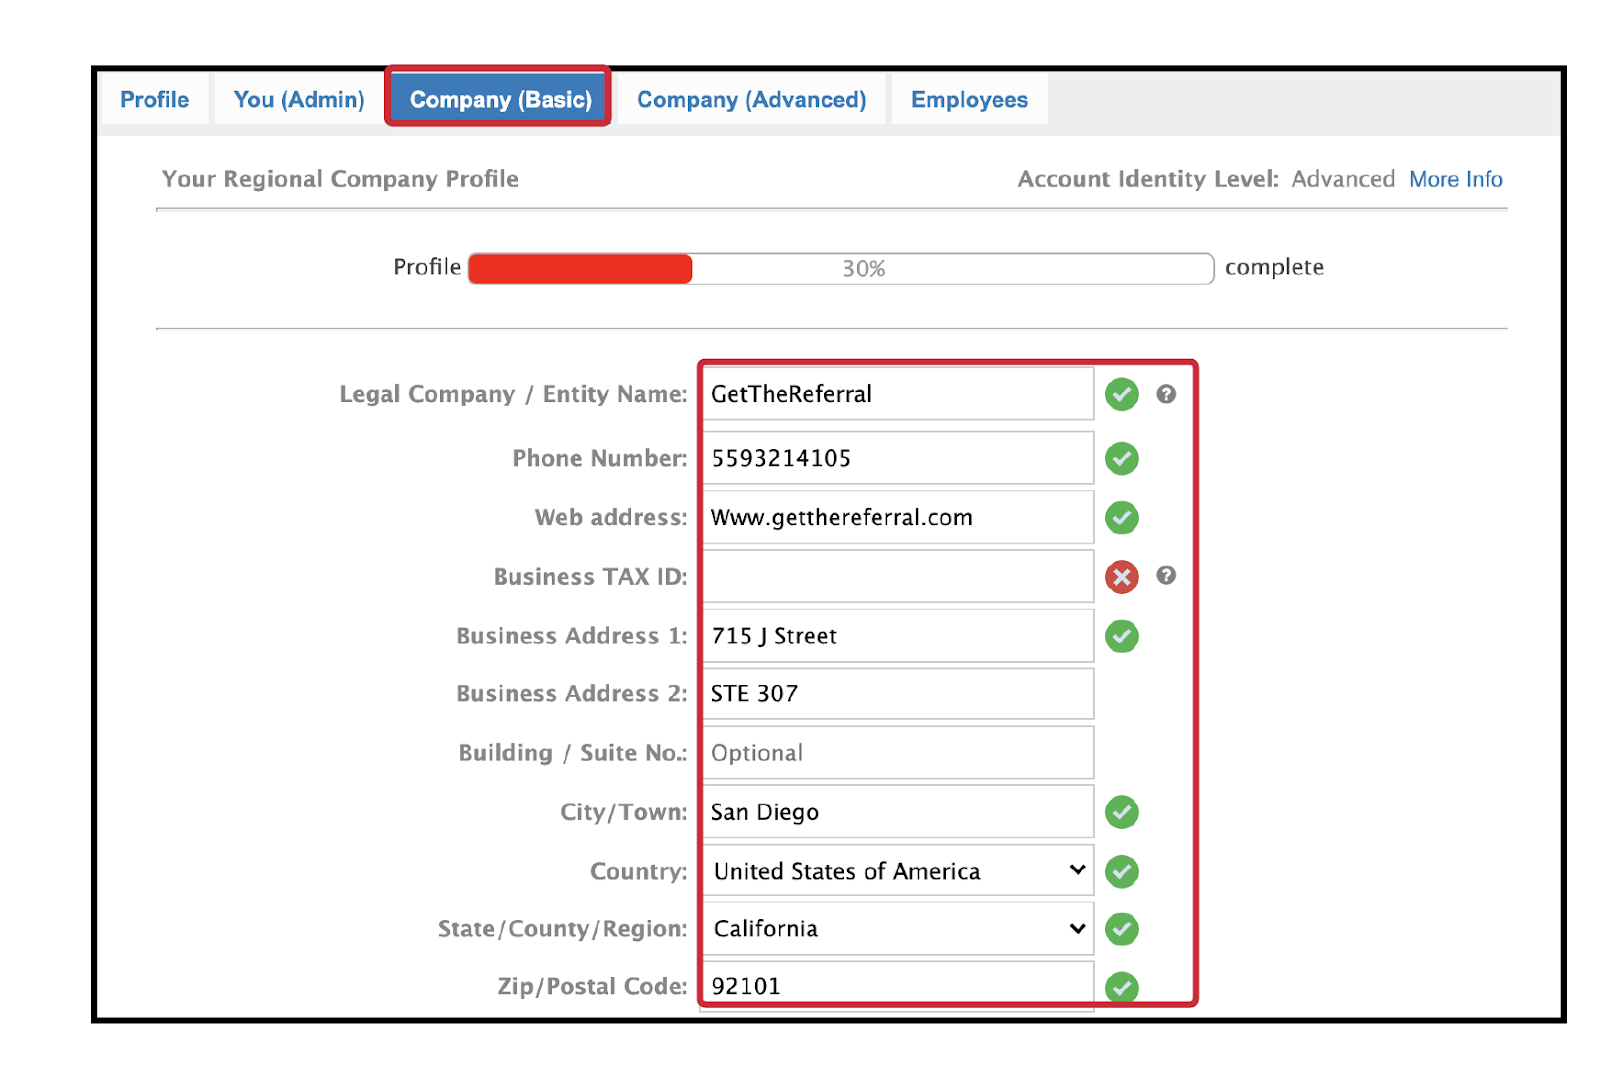Open help icon beside Business TAX ID
Viewport: 1600px width, 1088px height.
[x=1166, y=575]
